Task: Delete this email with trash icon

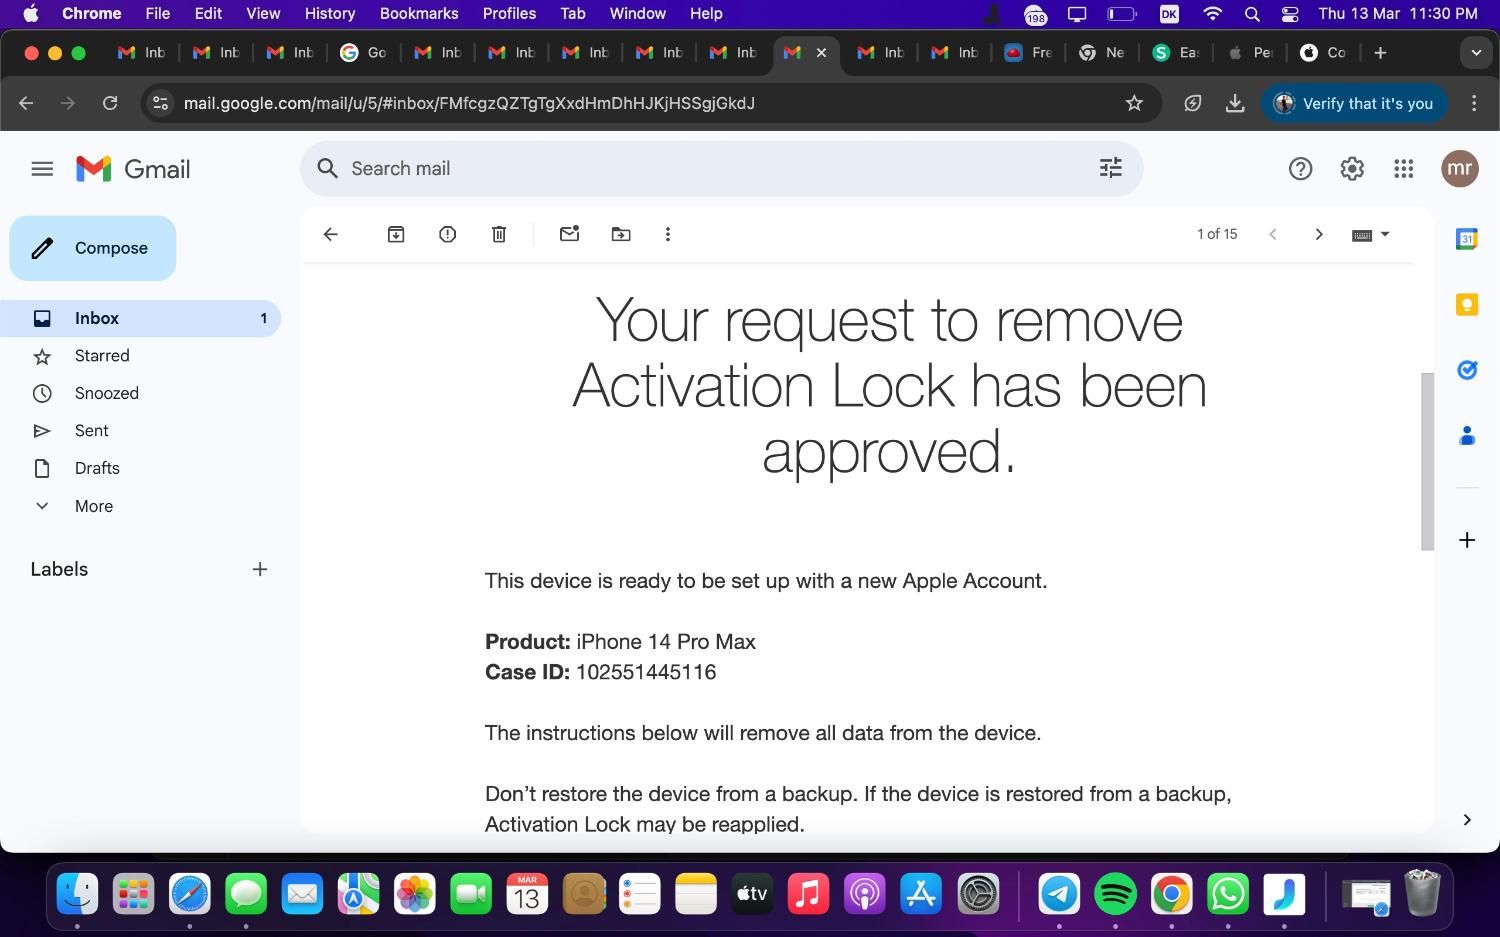Action: (499, 234)
